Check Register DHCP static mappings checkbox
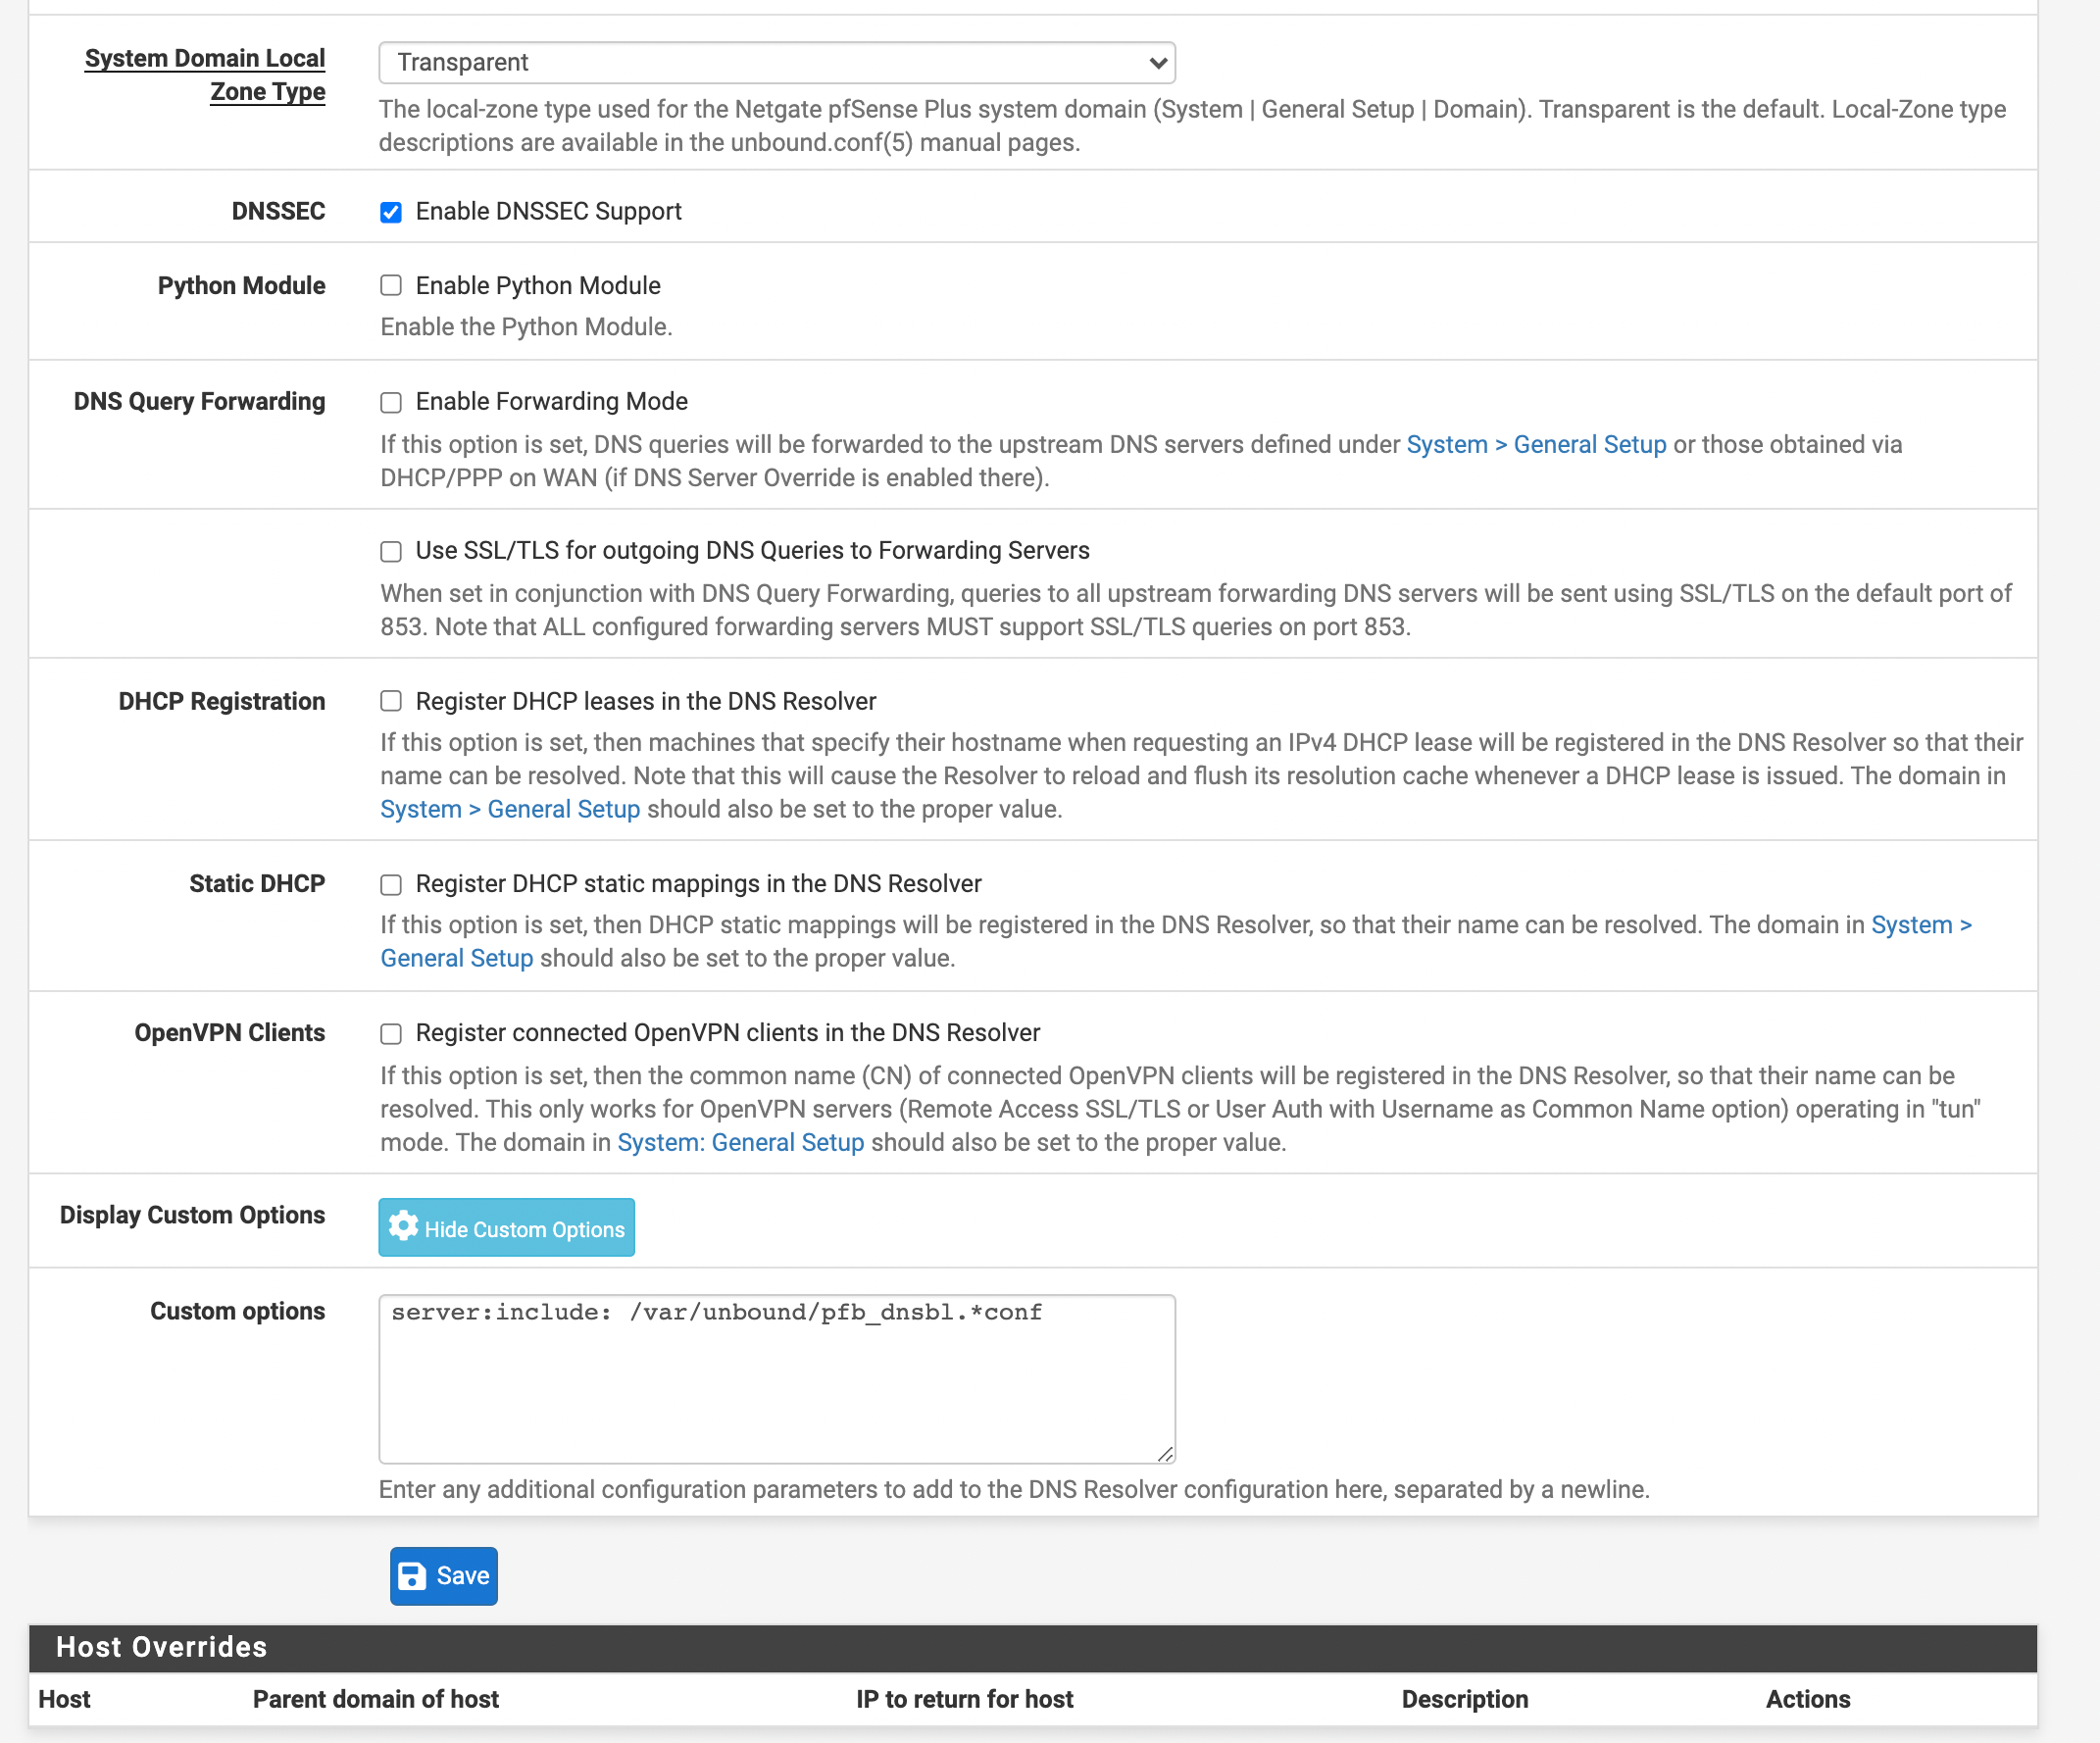 coord(391,884)
